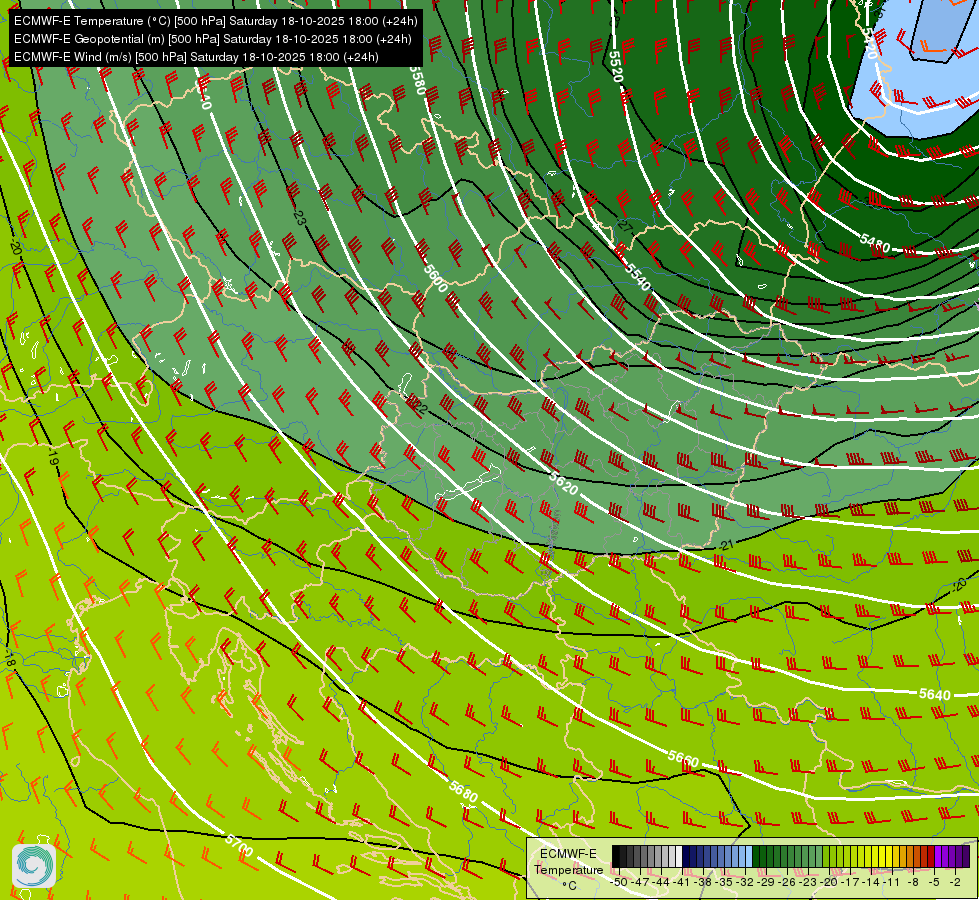Click the 5580 geopotential contour label

(418, 80)
